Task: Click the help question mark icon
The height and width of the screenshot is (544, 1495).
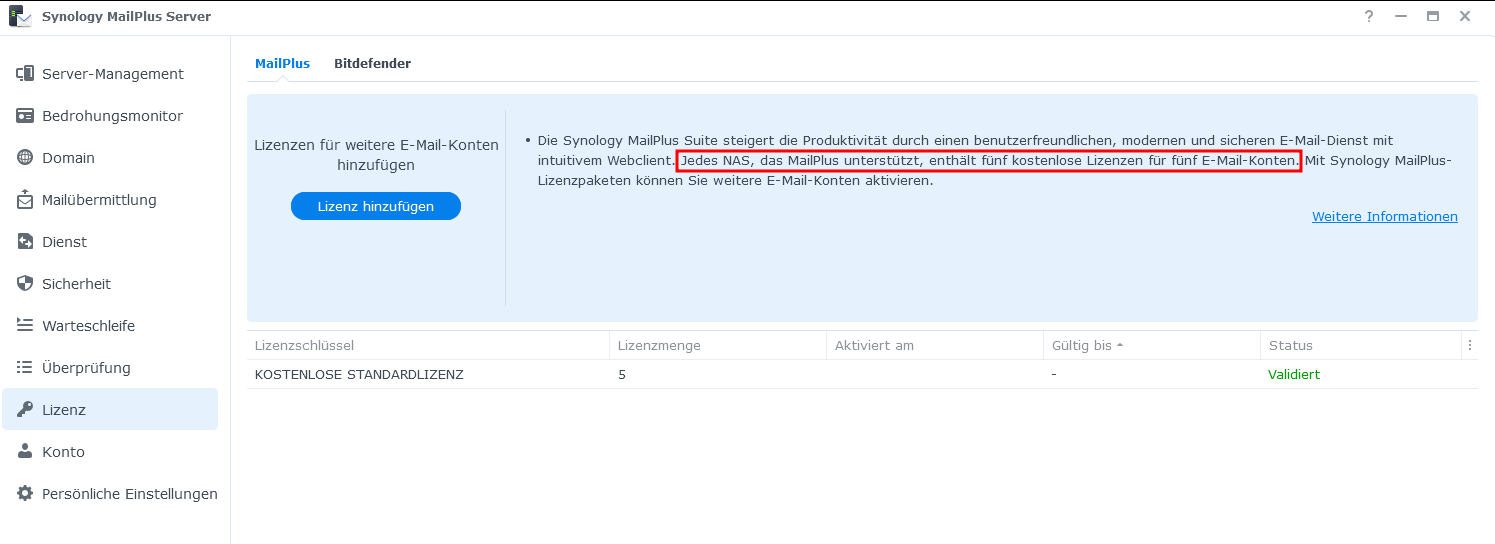Action: coord(1369,17)
